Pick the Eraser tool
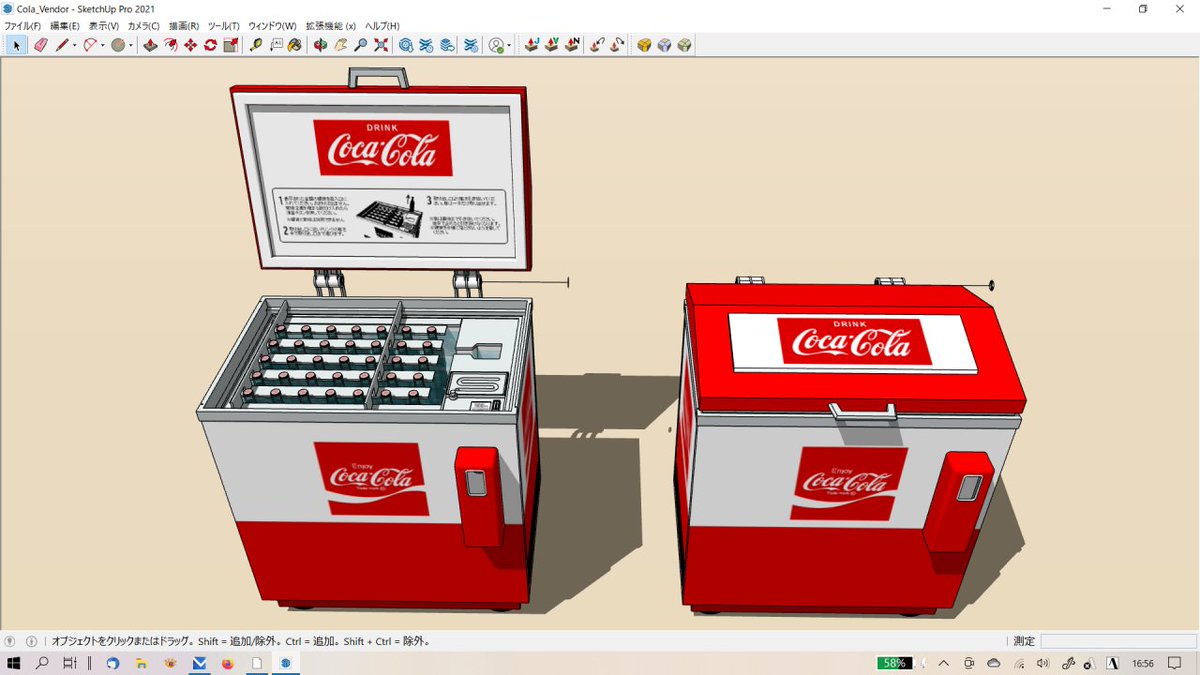Screen dimensions: 1200x675 click(x=41, y=45)
